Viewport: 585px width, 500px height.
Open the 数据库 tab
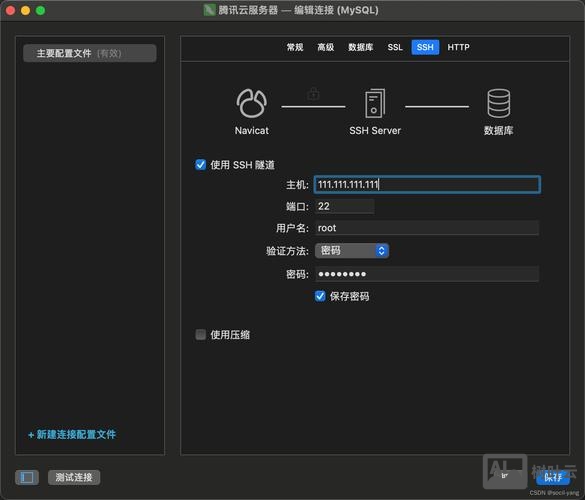pyautogui.click(x=360, y=47)
